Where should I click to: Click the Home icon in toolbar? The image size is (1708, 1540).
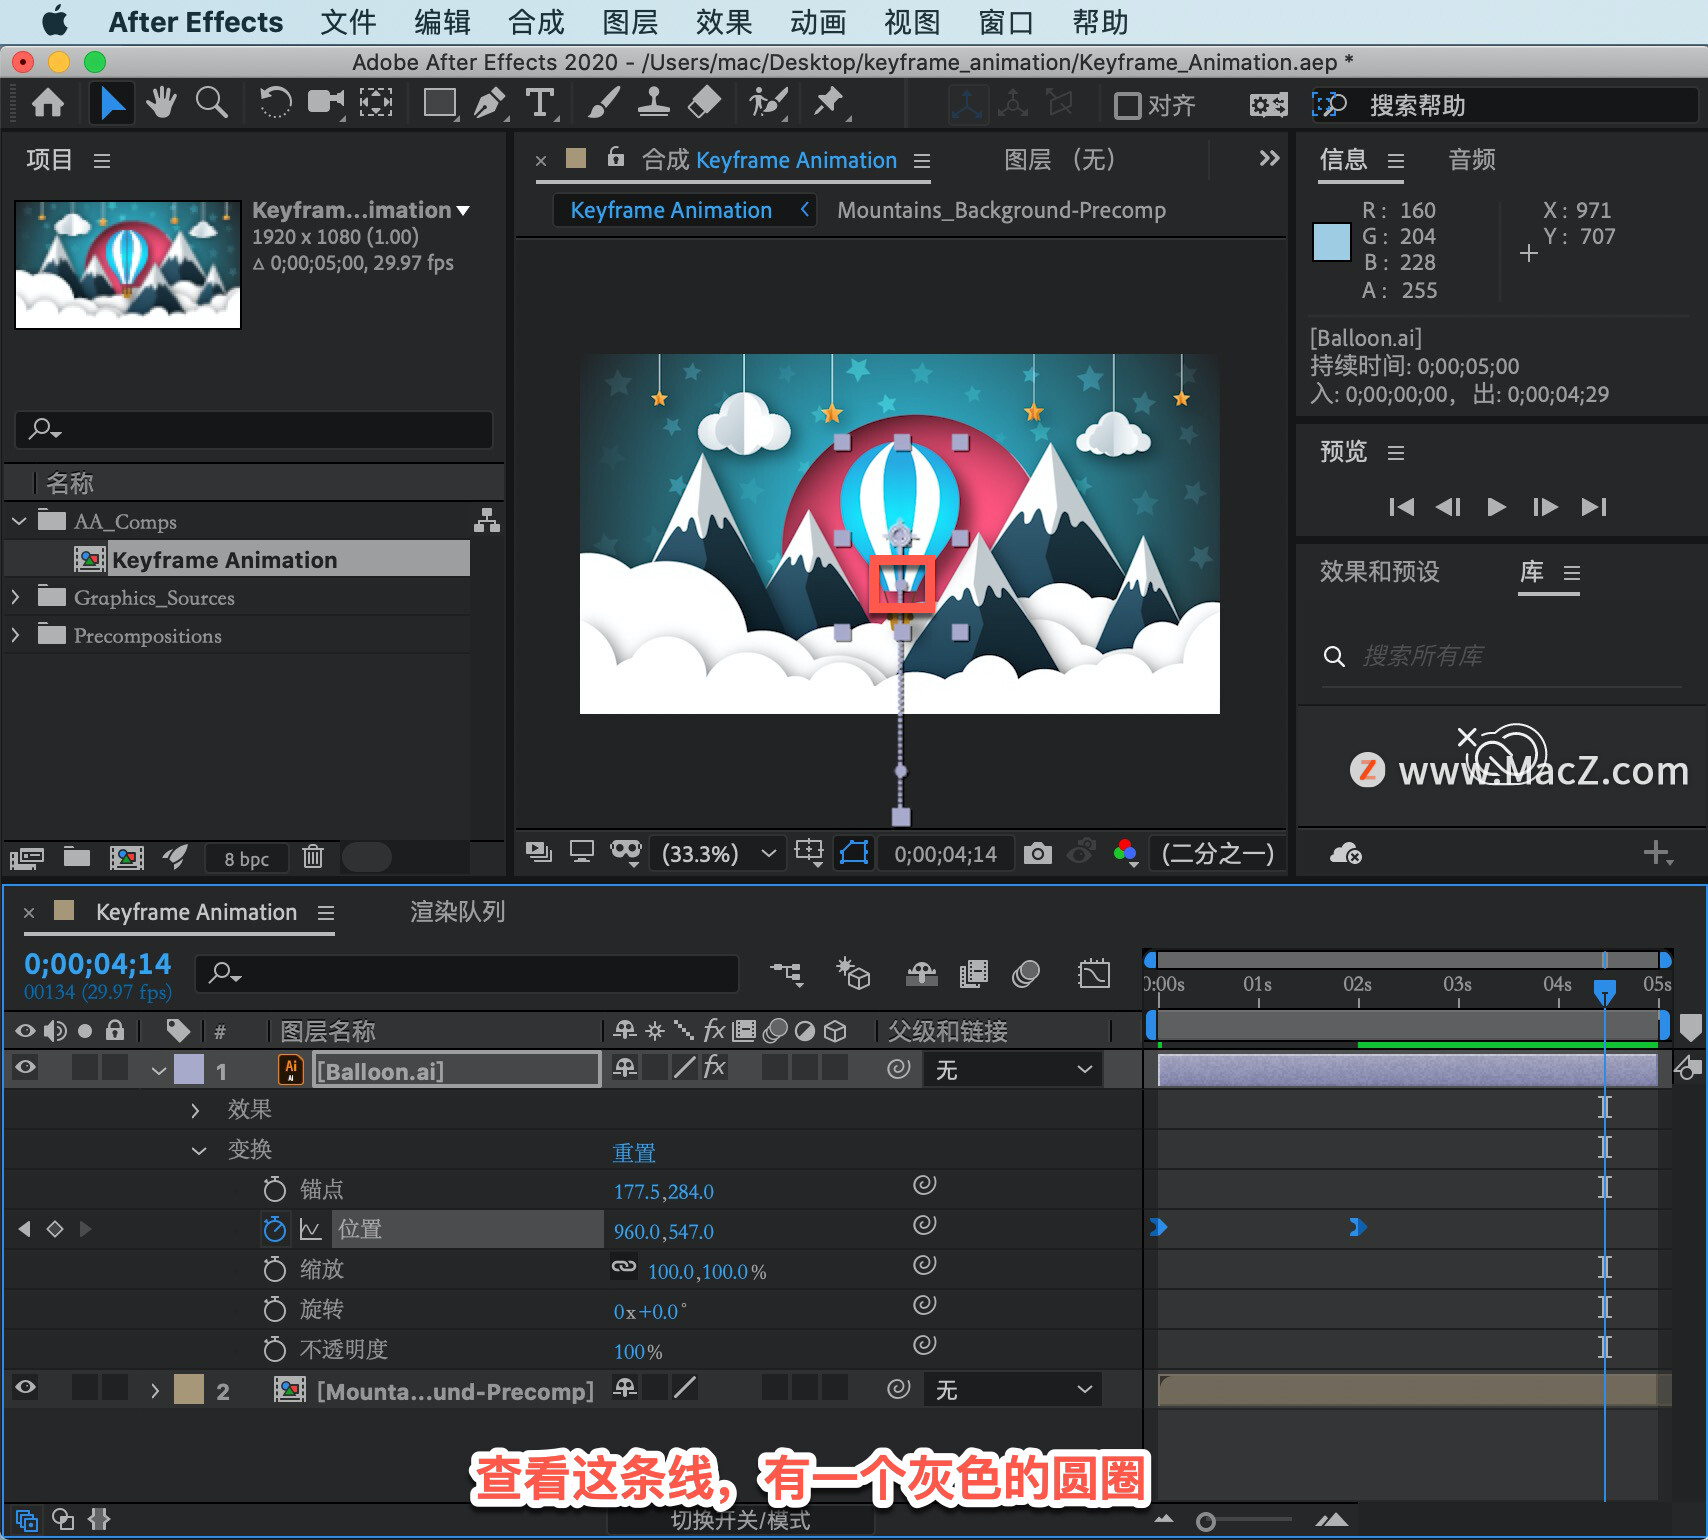48,103
